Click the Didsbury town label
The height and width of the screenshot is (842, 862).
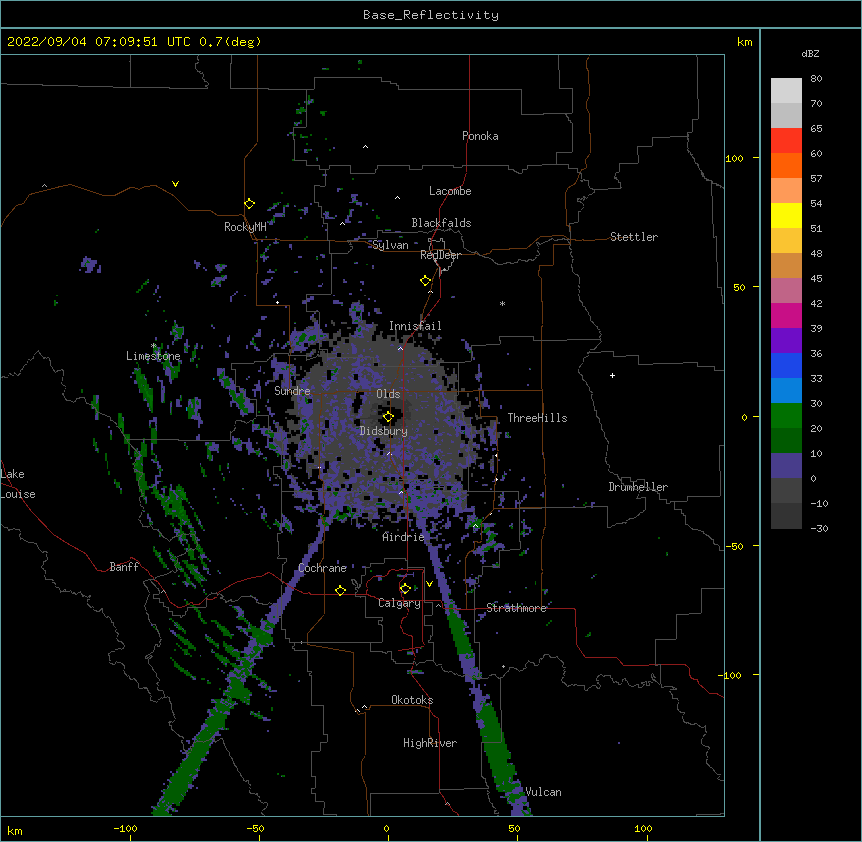pos(384,431)
